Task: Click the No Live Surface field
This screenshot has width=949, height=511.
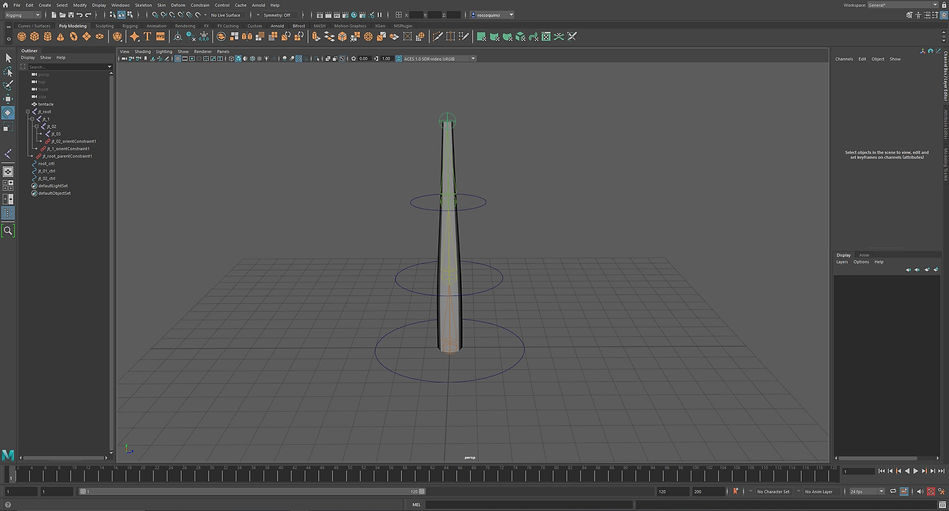Action: [x=226, y=15]
